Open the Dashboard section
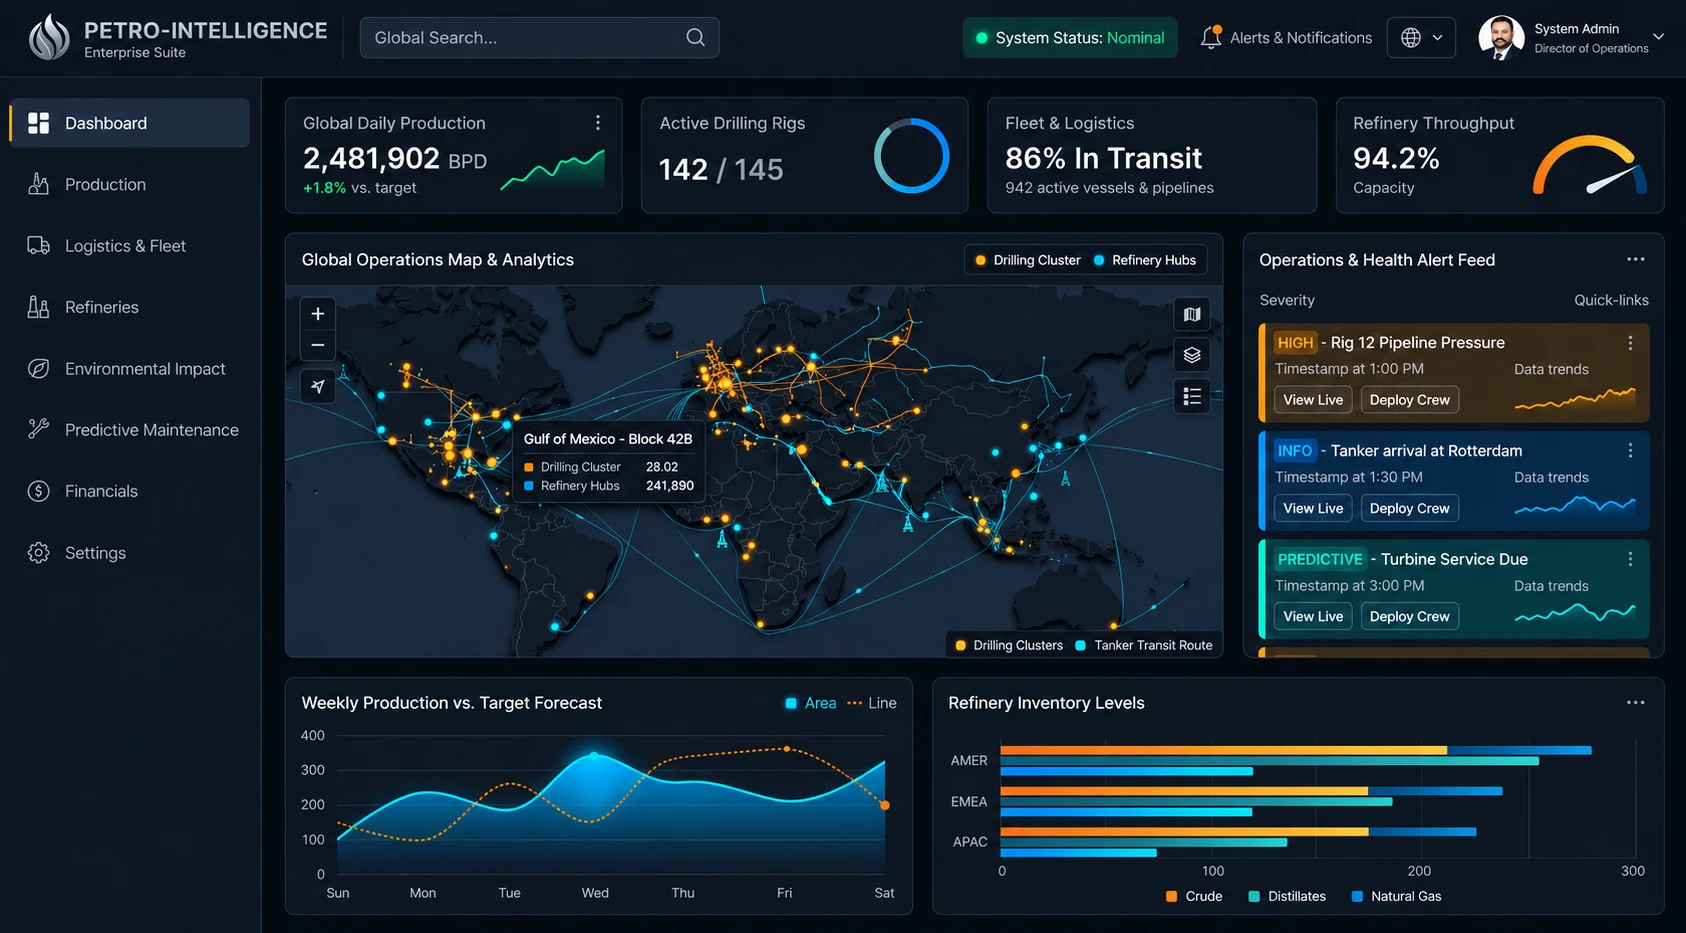The image size is (1686, 933). tap(130, 123)
